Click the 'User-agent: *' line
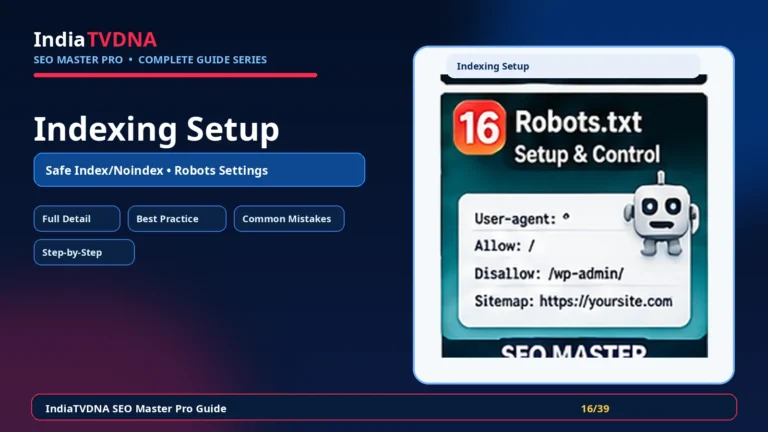 pyautogui.click(x=522, y=218)
